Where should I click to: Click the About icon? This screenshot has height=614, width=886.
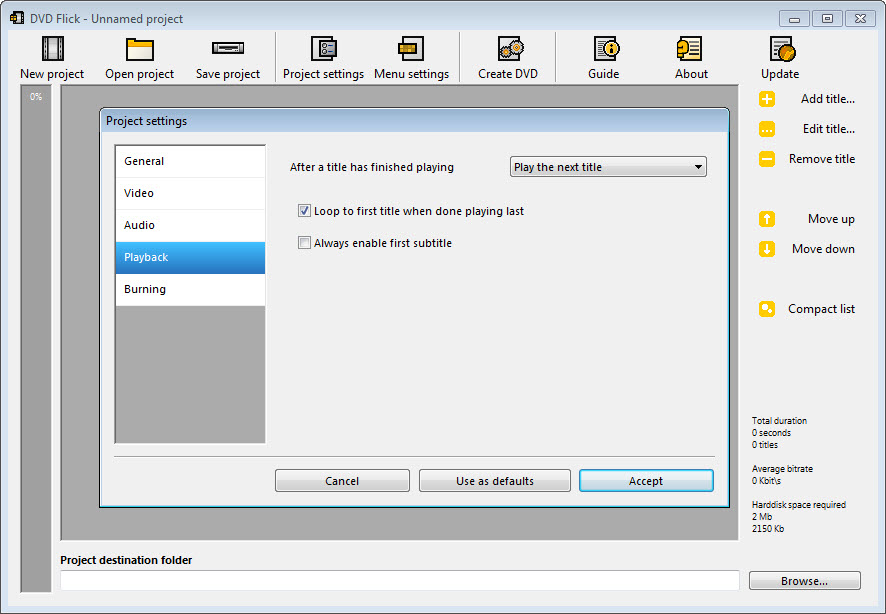(x=689, y=49)
